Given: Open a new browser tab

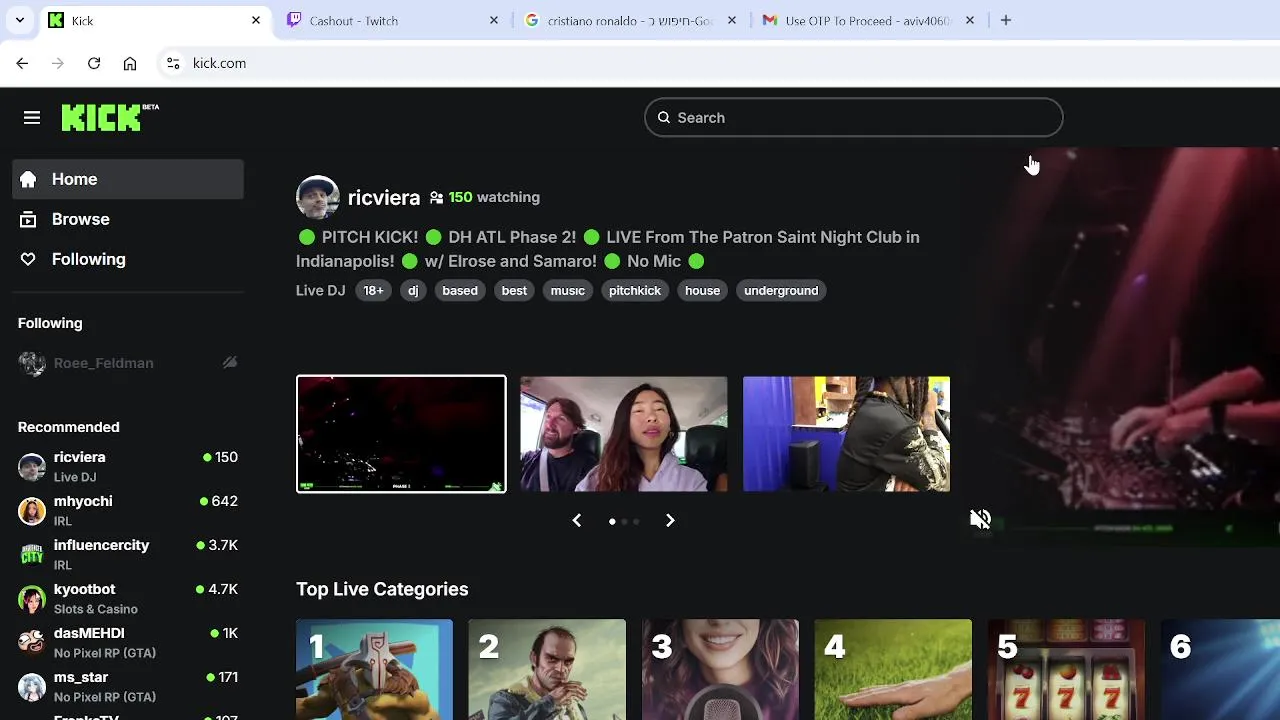Looking at the screenshot, I should point(1006,20).
